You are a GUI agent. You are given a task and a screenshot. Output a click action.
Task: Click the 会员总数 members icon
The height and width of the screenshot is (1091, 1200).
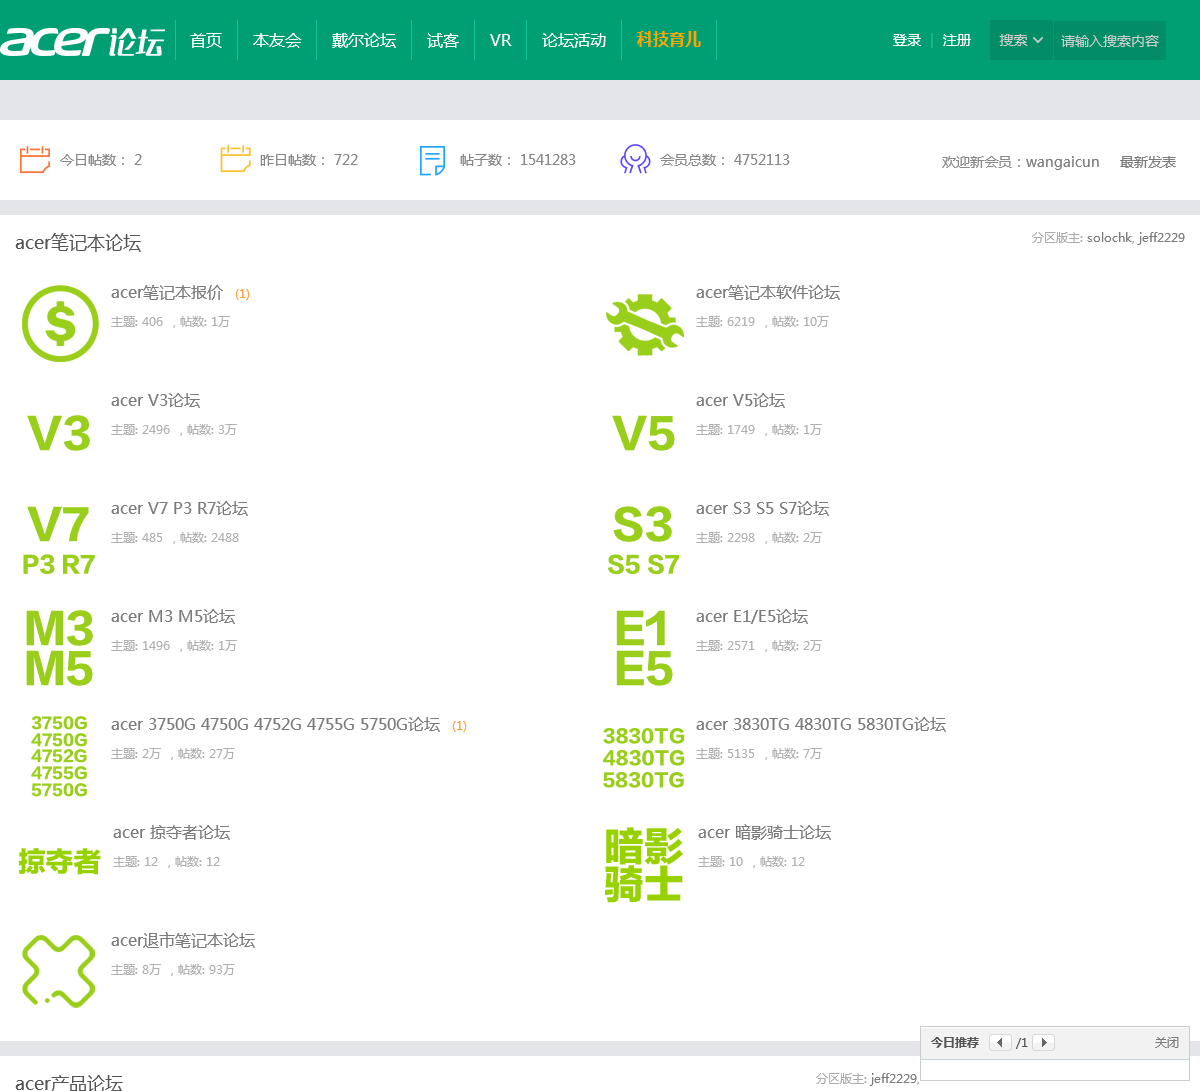pyautogui.click(x=635, y=160)
